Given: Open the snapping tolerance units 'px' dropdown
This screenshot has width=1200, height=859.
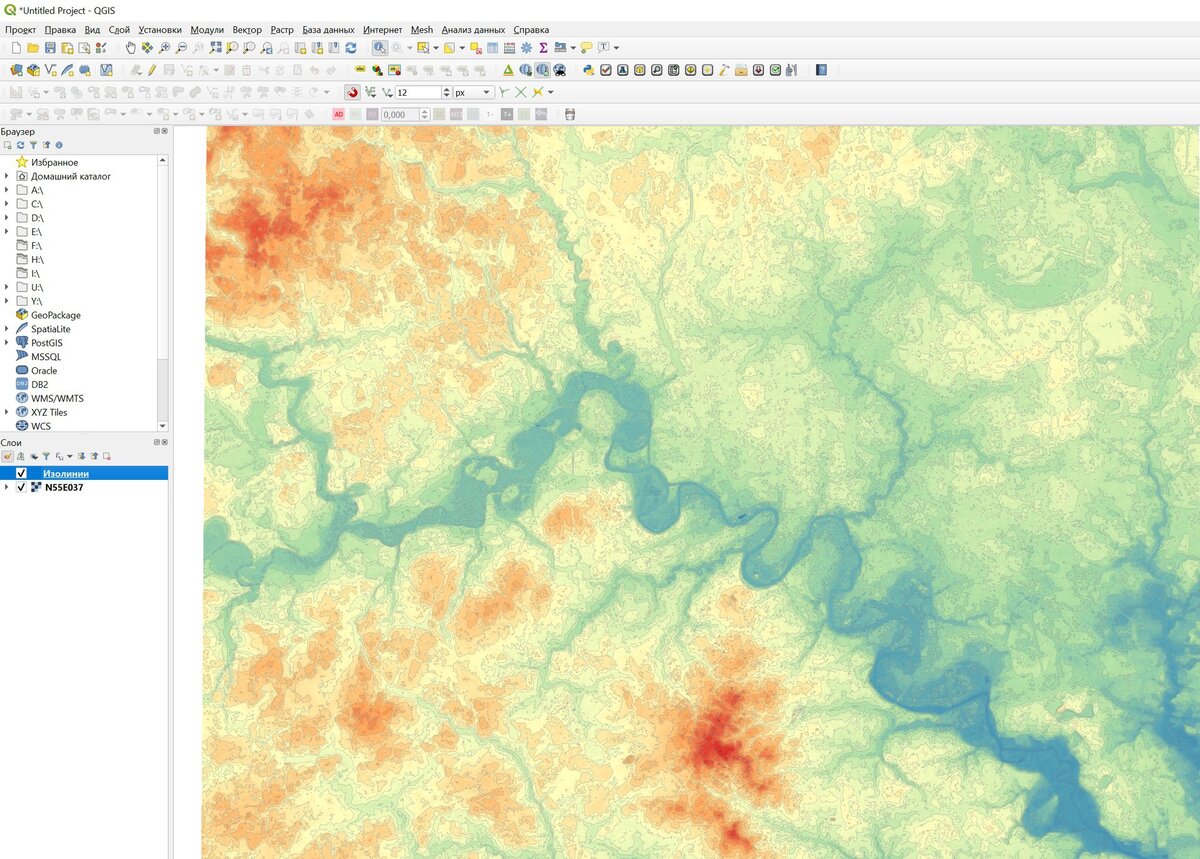Looking at the screenshot, I should (x=473, y=92).
